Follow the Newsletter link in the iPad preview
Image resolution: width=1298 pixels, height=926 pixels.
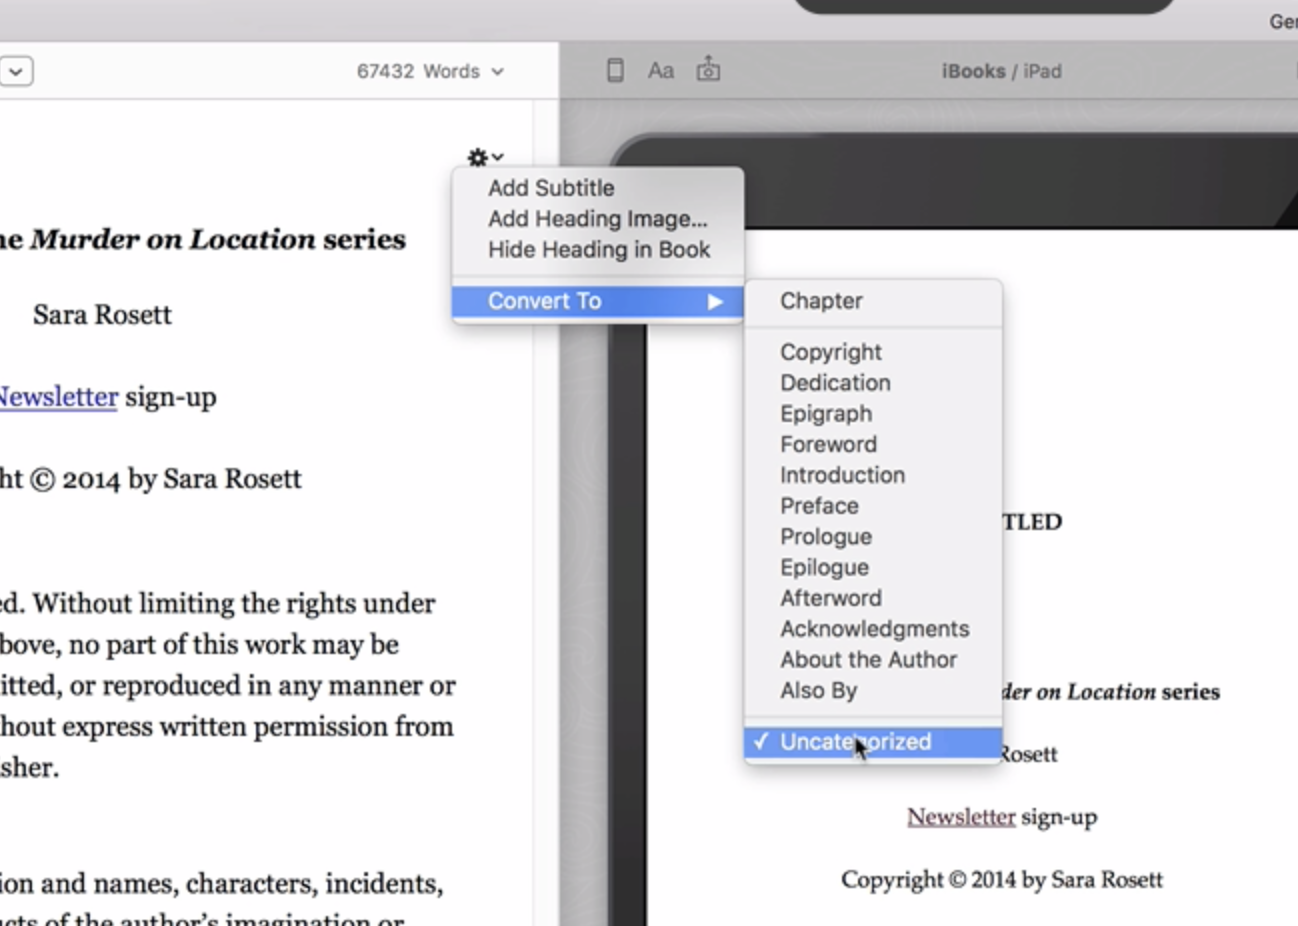961,817
